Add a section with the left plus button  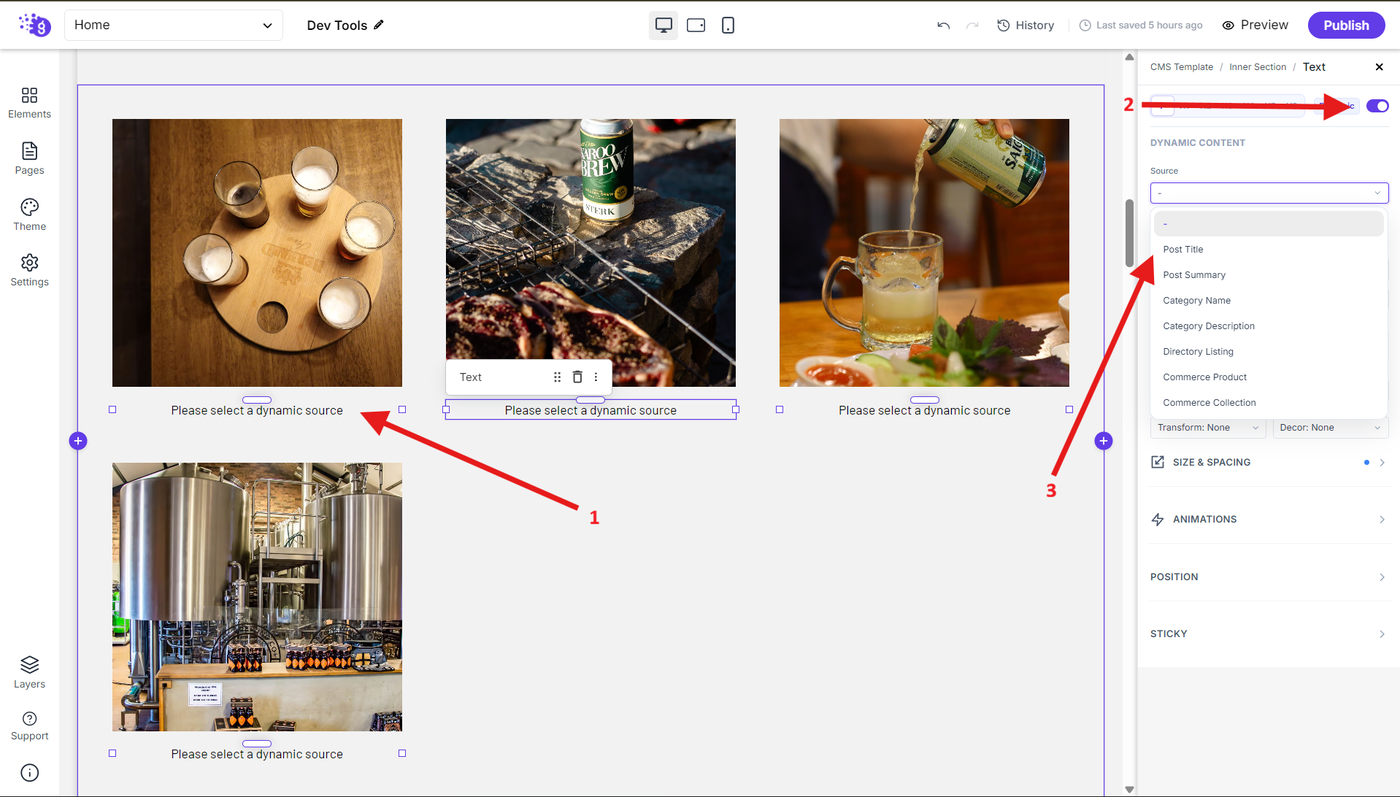pos(79,441)
